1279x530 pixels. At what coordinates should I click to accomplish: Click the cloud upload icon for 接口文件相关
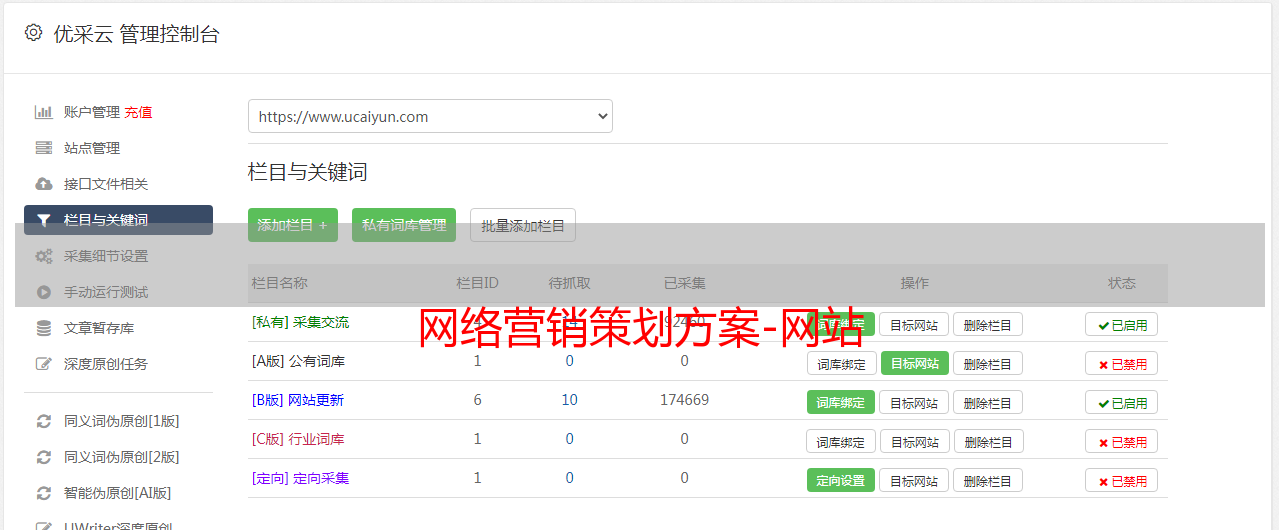point(44,184)
